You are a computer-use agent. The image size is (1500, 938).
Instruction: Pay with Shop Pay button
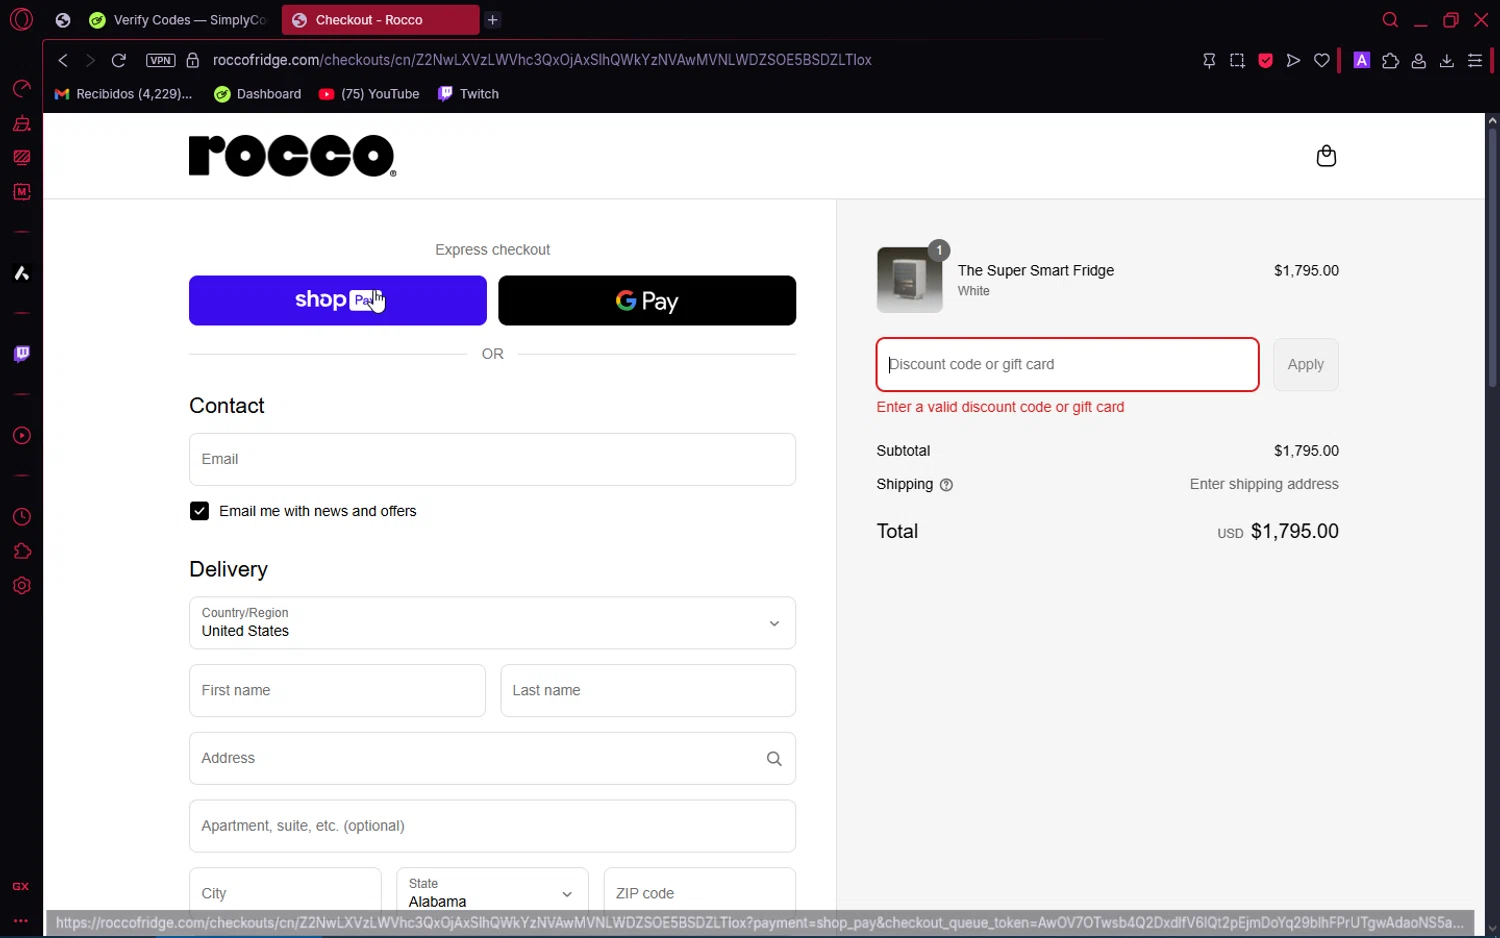point(338,300)
